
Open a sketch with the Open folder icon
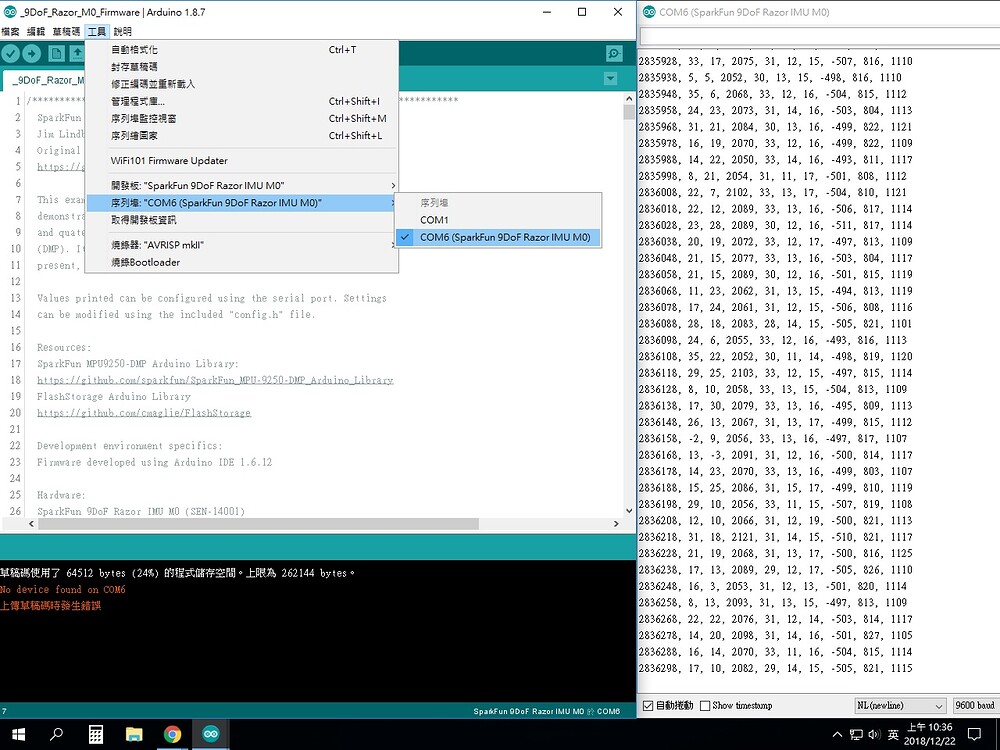(x=80, y=53)
